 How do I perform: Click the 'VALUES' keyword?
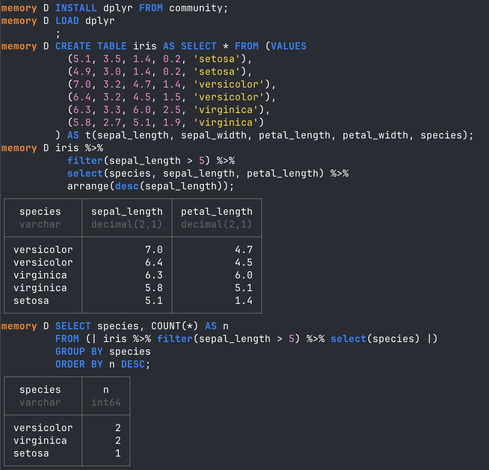[x=288, y=46]
